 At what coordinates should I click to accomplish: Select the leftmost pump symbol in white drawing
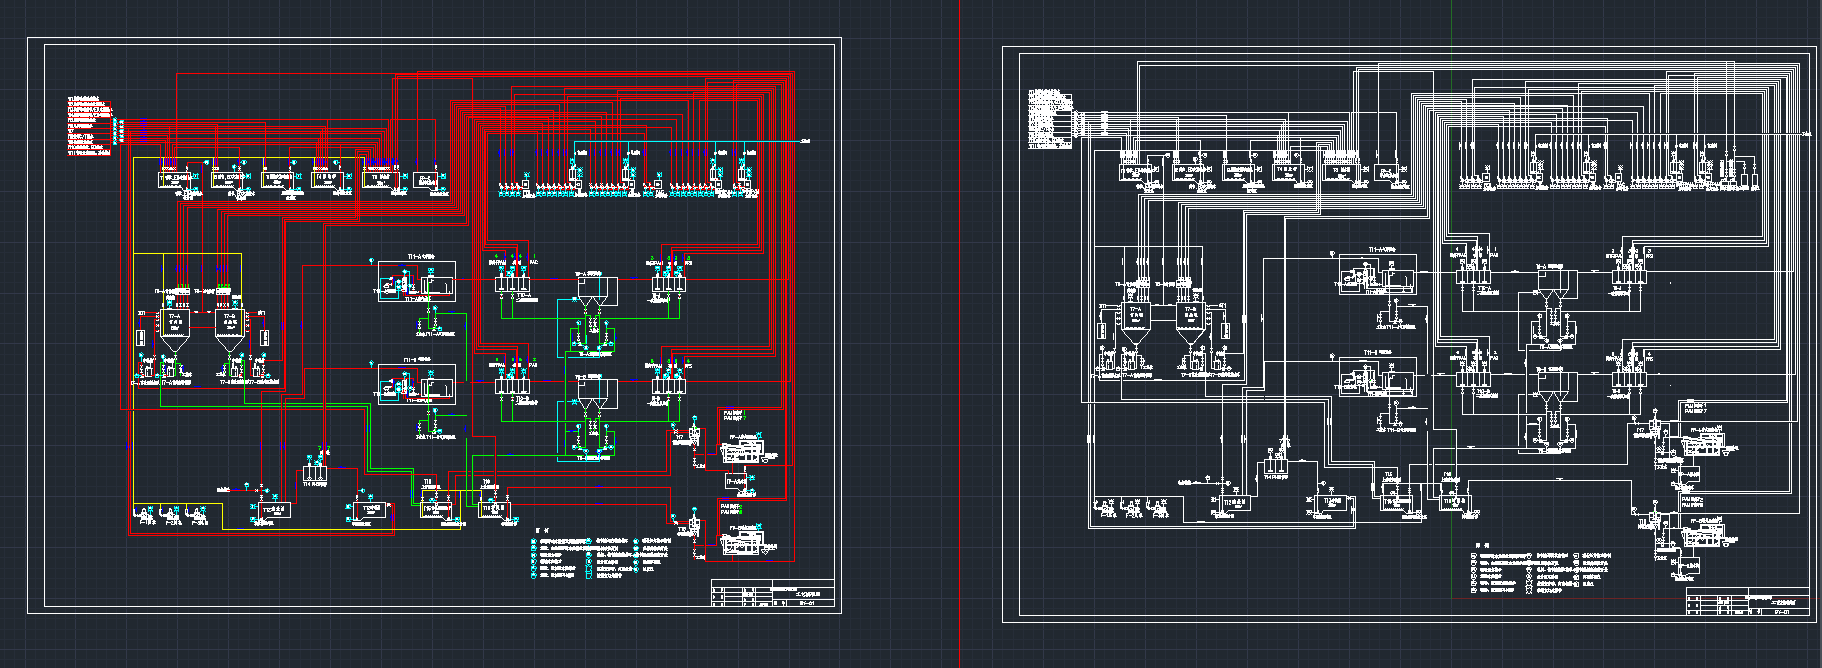coord(1106,509)
